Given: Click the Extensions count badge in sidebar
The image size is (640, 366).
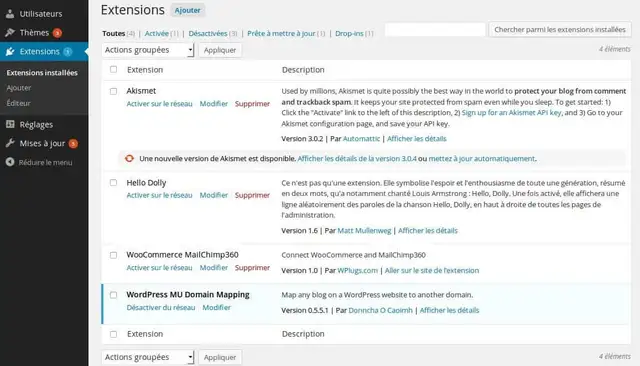Looking at the screenshot, I should [x=68, y=52].
